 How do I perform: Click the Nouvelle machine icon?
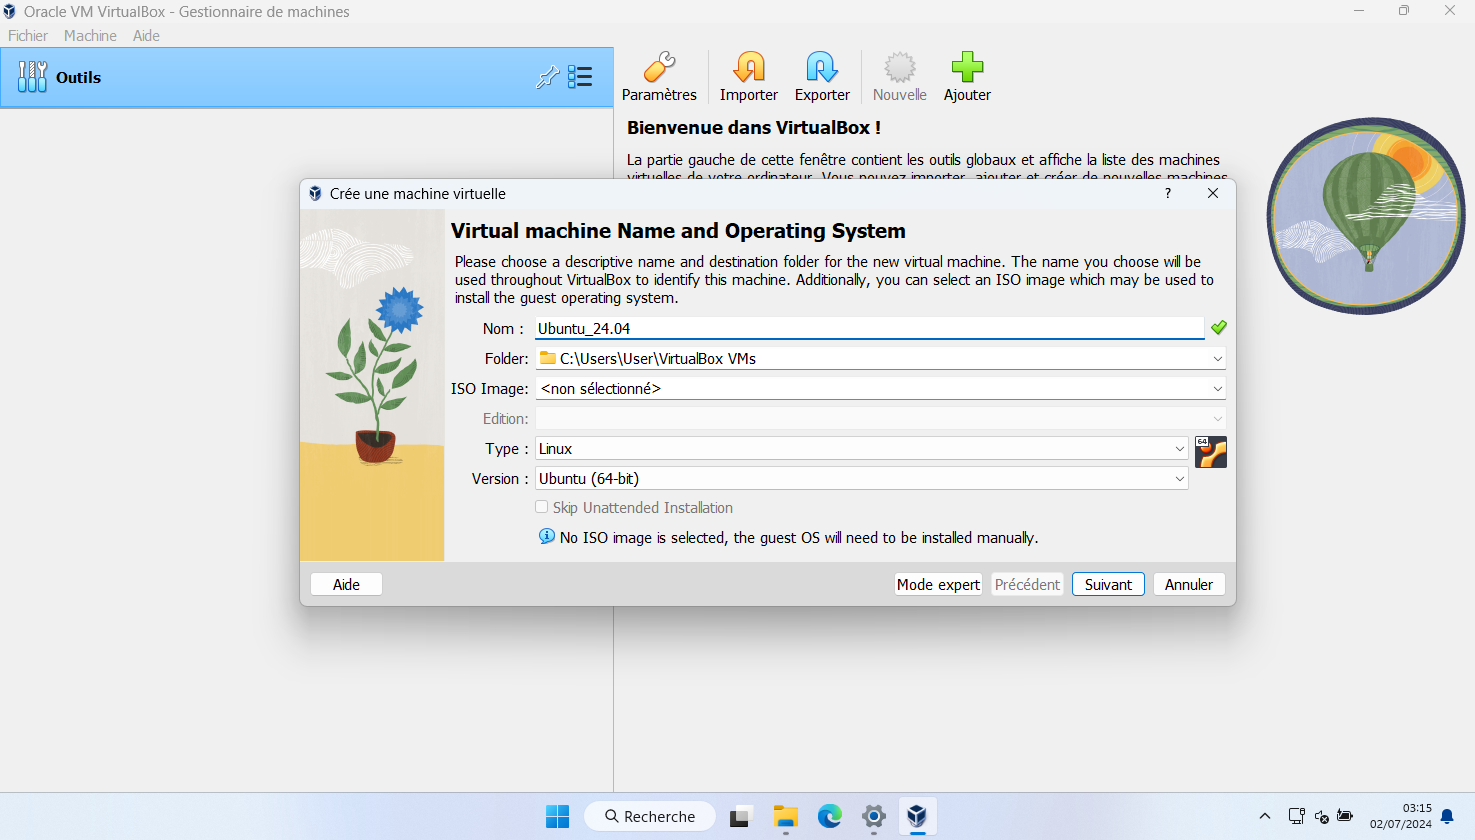click(899, 77)
